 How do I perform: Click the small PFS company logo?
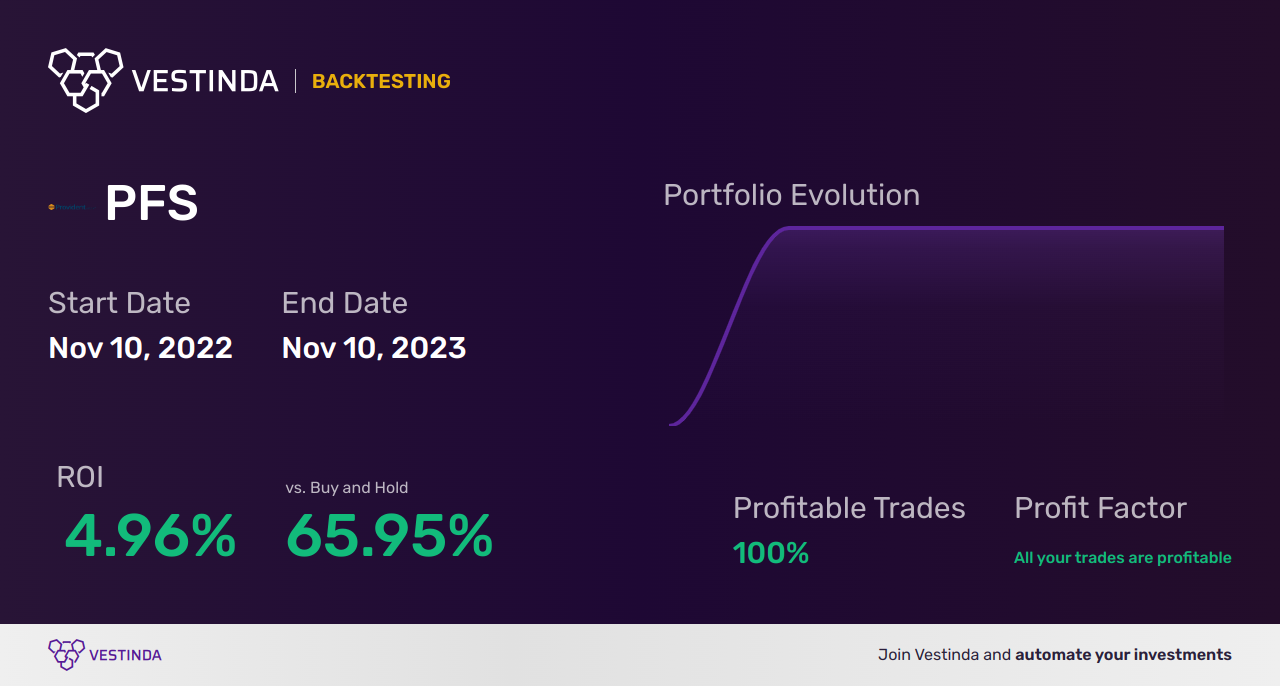68,207
